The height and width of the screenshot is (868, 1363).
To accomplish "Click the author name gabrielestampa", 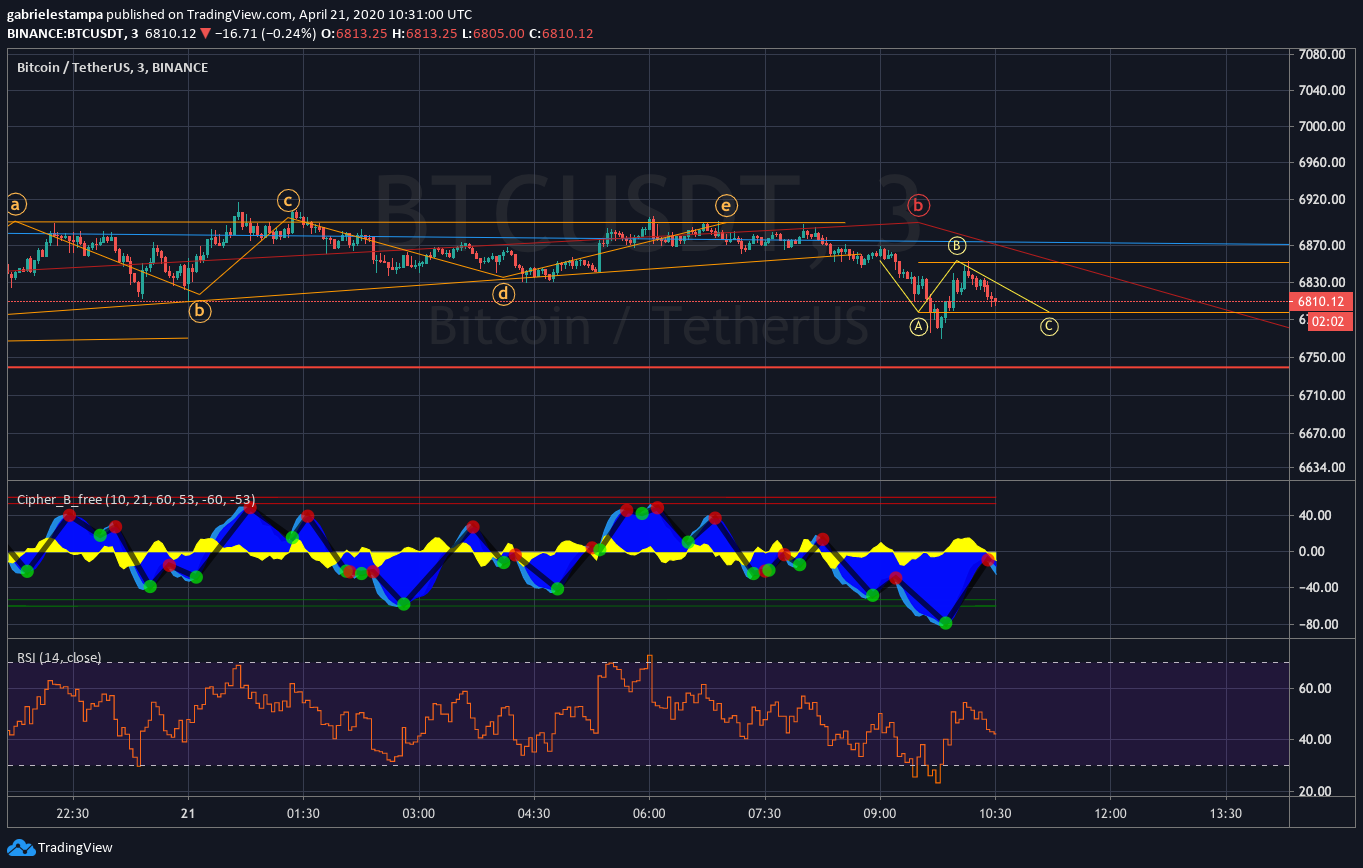I will tap(55, 15).
